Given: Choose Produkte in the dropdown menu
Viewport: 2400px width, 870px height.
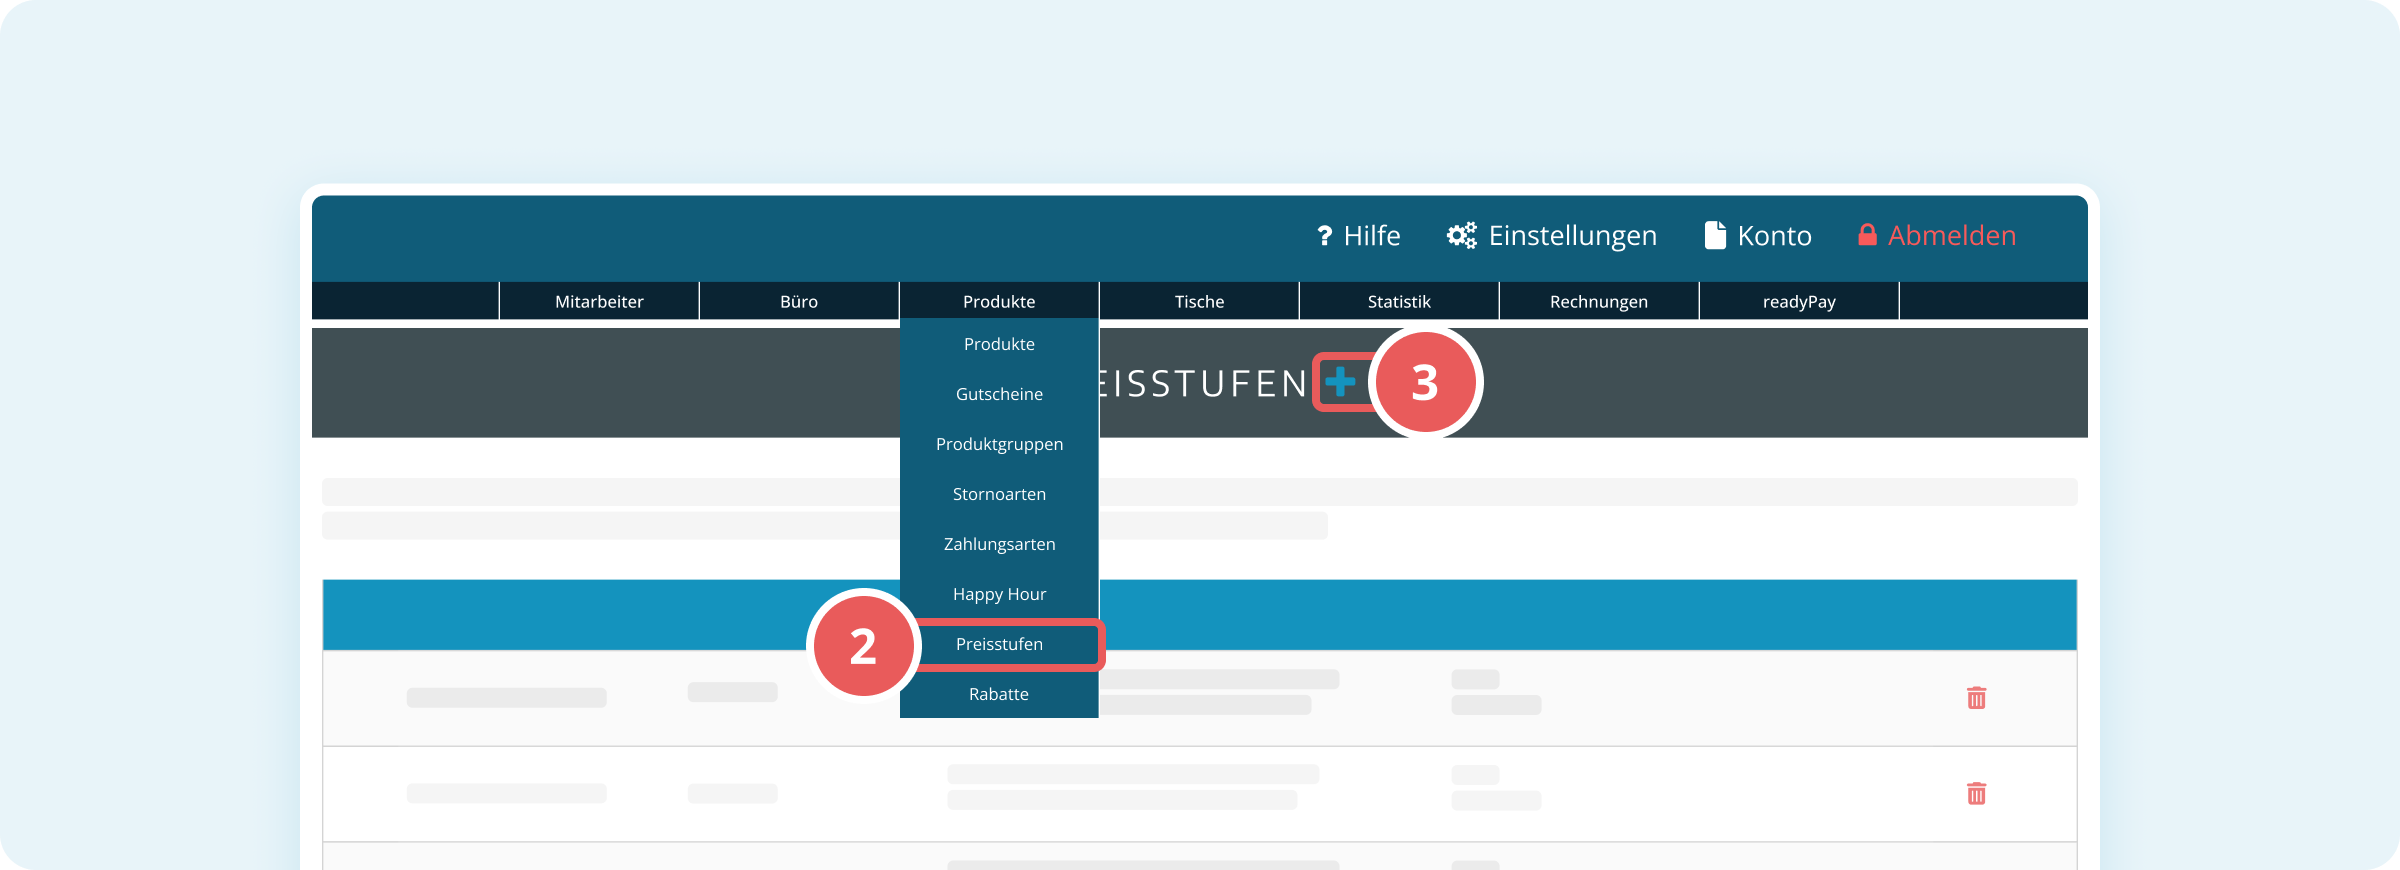Looking at the screenshot, I should point(999,344).
